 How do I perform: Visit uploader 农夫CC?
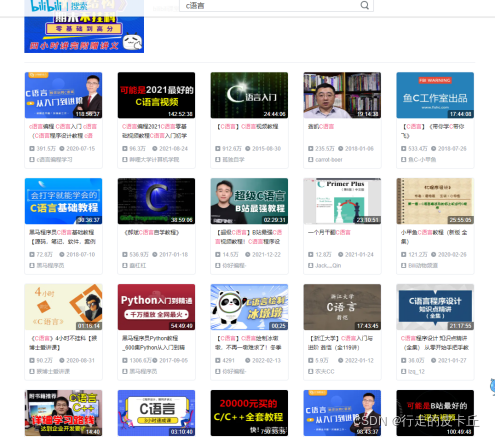coord(325,372)
